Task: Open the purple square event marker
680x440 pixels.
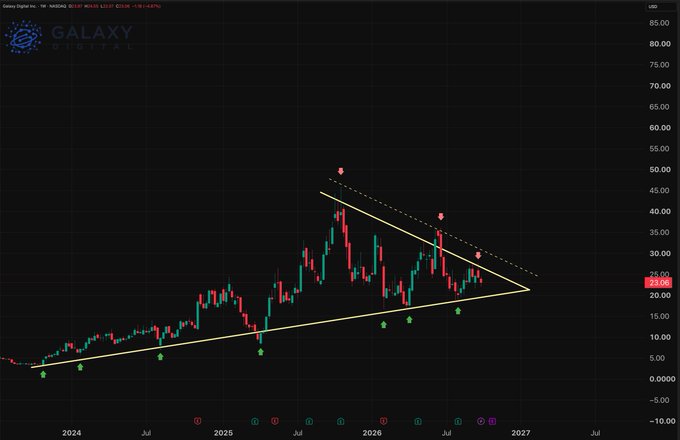Action: coord(492,421)
